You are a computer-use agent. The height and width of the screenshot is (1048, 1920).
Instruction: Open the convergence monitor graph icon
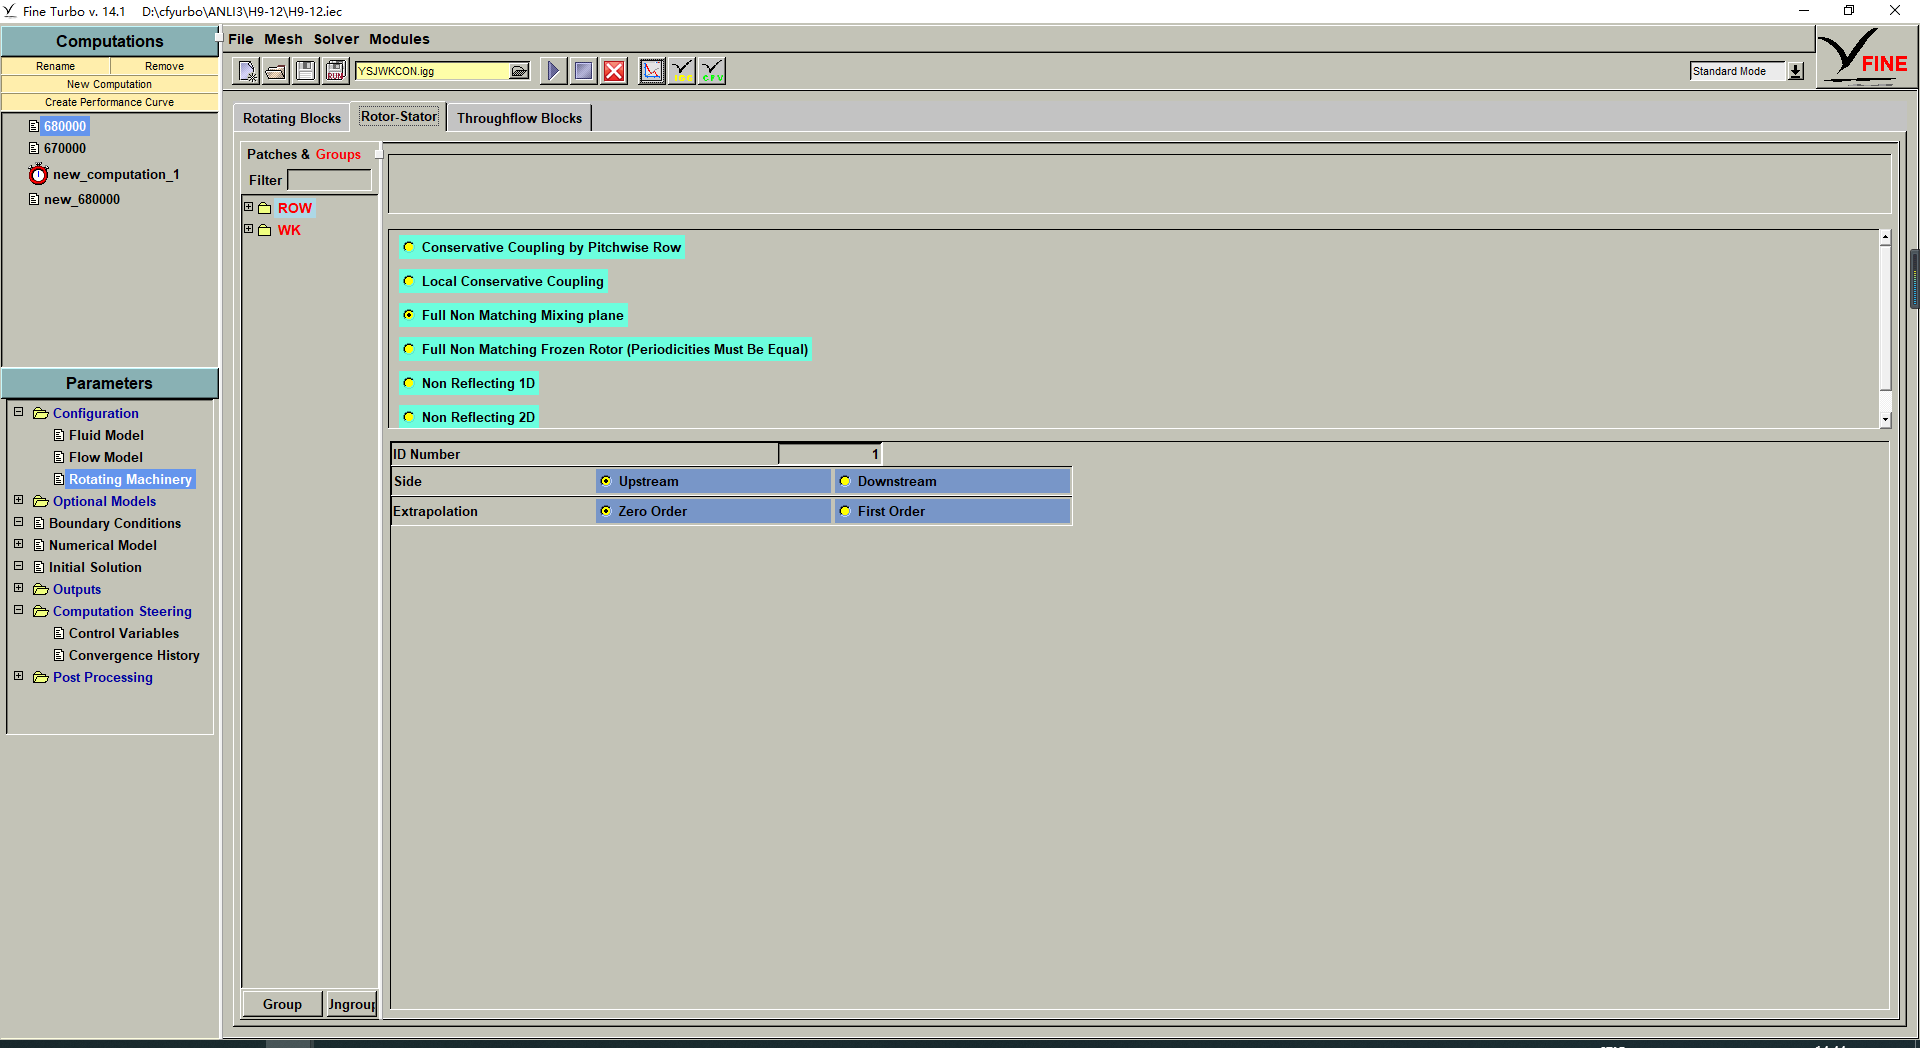click(x=651, y=71)
